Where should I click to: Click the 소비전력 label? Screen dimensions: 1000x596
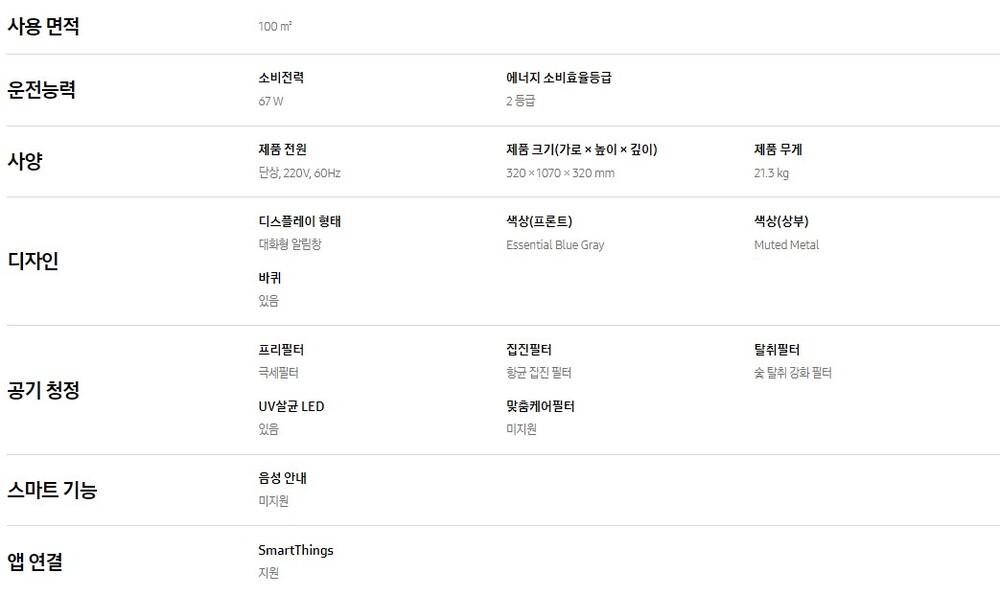pyautogui.click(x=281, y=78)
